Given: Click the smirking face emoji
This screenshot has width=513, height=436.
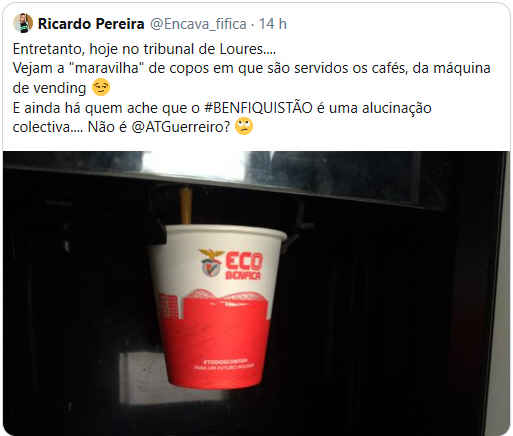Looking at the screenshot, I should [x=101, y=88].
